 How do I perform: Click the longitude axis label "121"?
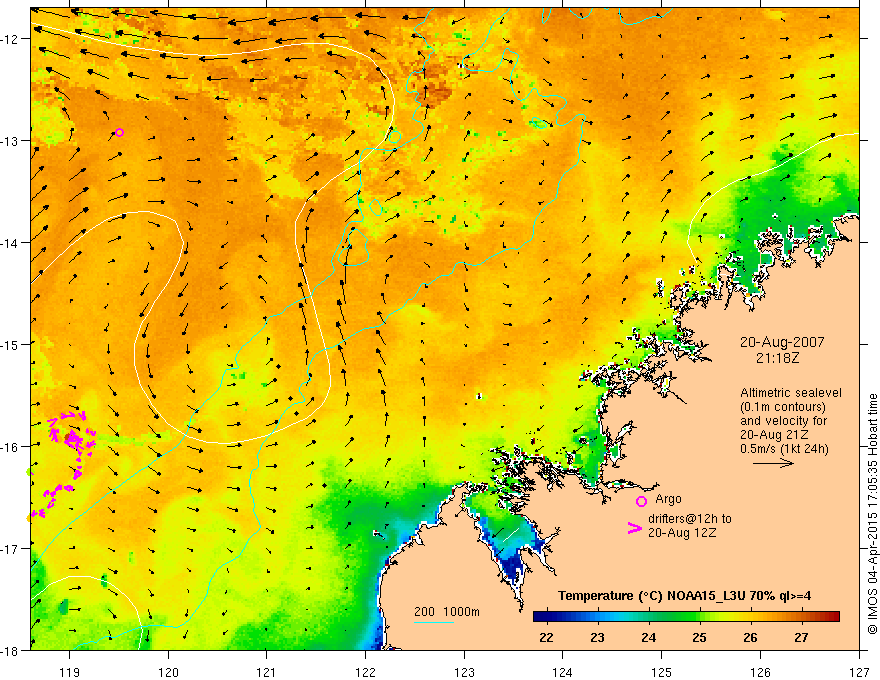[x=267, y=672]
